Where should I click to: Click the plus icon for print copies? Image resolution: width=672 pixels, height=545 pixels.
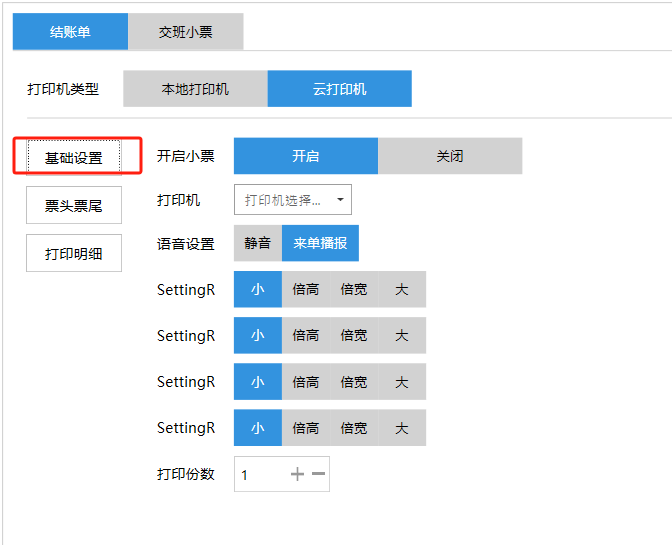pyautogui.click(x=297, y=474)
